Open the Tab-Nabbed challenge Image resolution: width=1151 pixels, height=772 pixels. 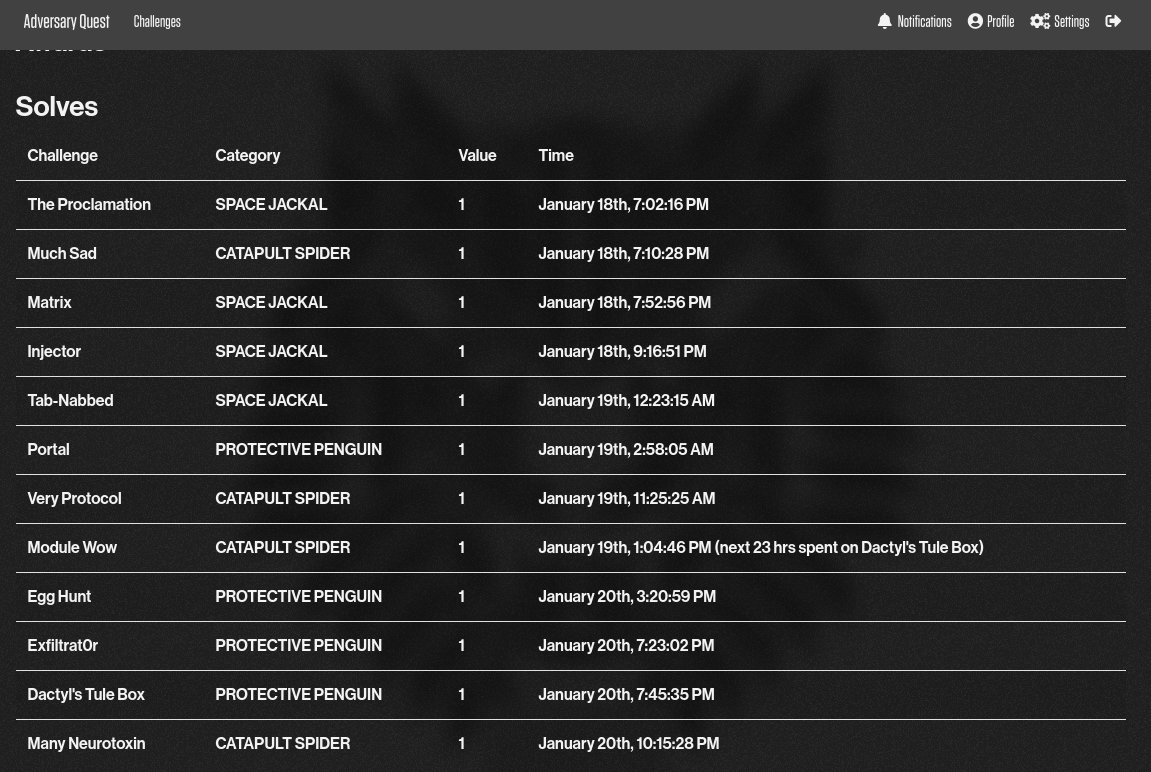click(x=70, y=400)
